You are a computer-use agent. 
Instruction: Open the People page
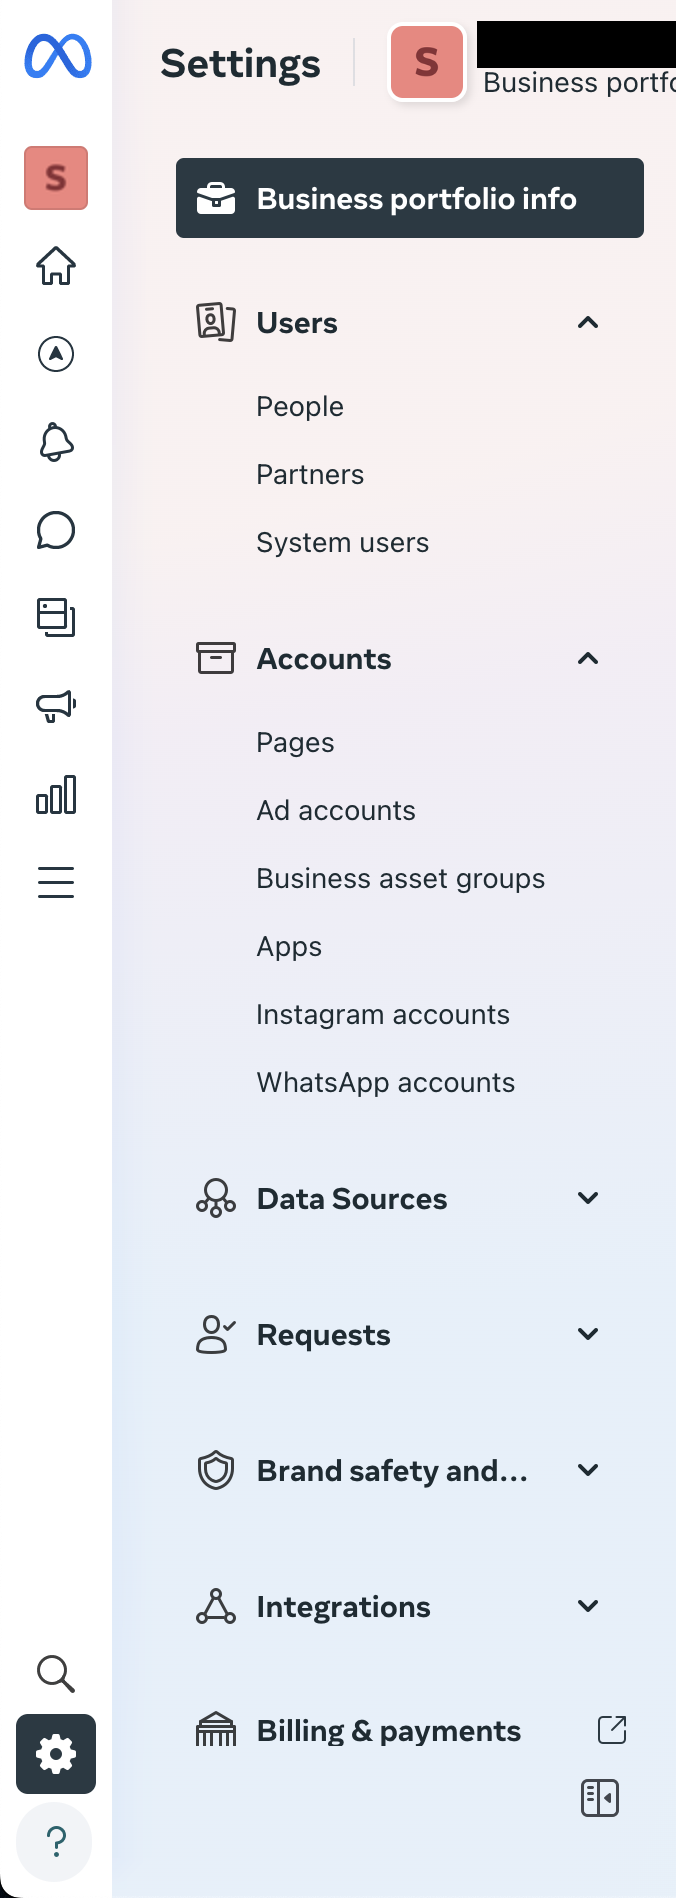tap(300, 406)
